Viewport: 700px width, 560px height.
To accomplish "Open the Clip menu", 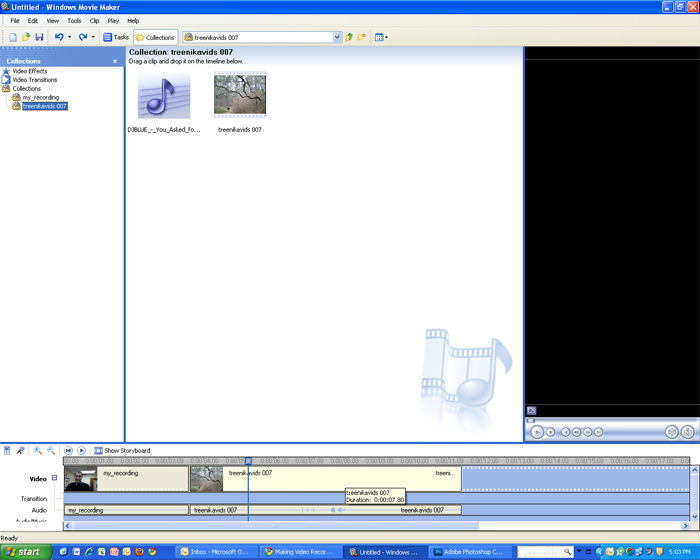I will click(x=94, y=21).
